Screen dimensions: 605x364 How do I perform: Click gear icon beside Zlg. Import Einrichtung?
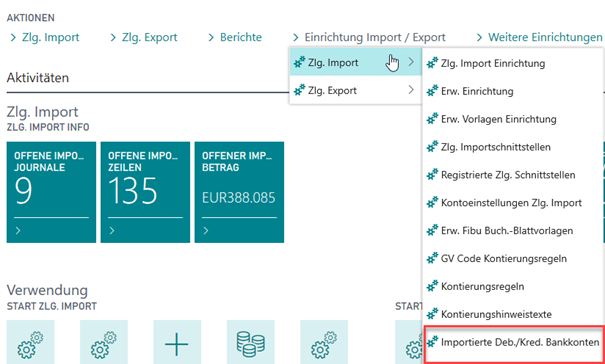433,62
